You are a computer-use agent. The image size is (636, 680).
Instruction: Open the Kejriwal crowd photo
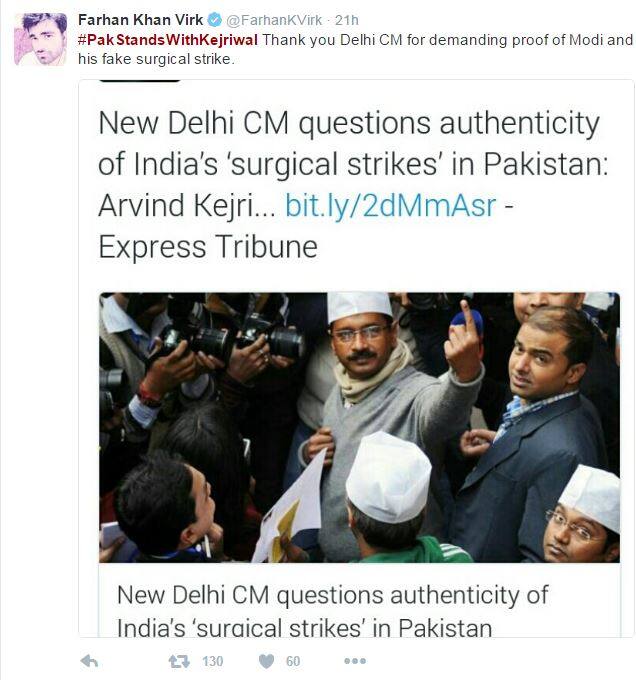click(359, 428)
